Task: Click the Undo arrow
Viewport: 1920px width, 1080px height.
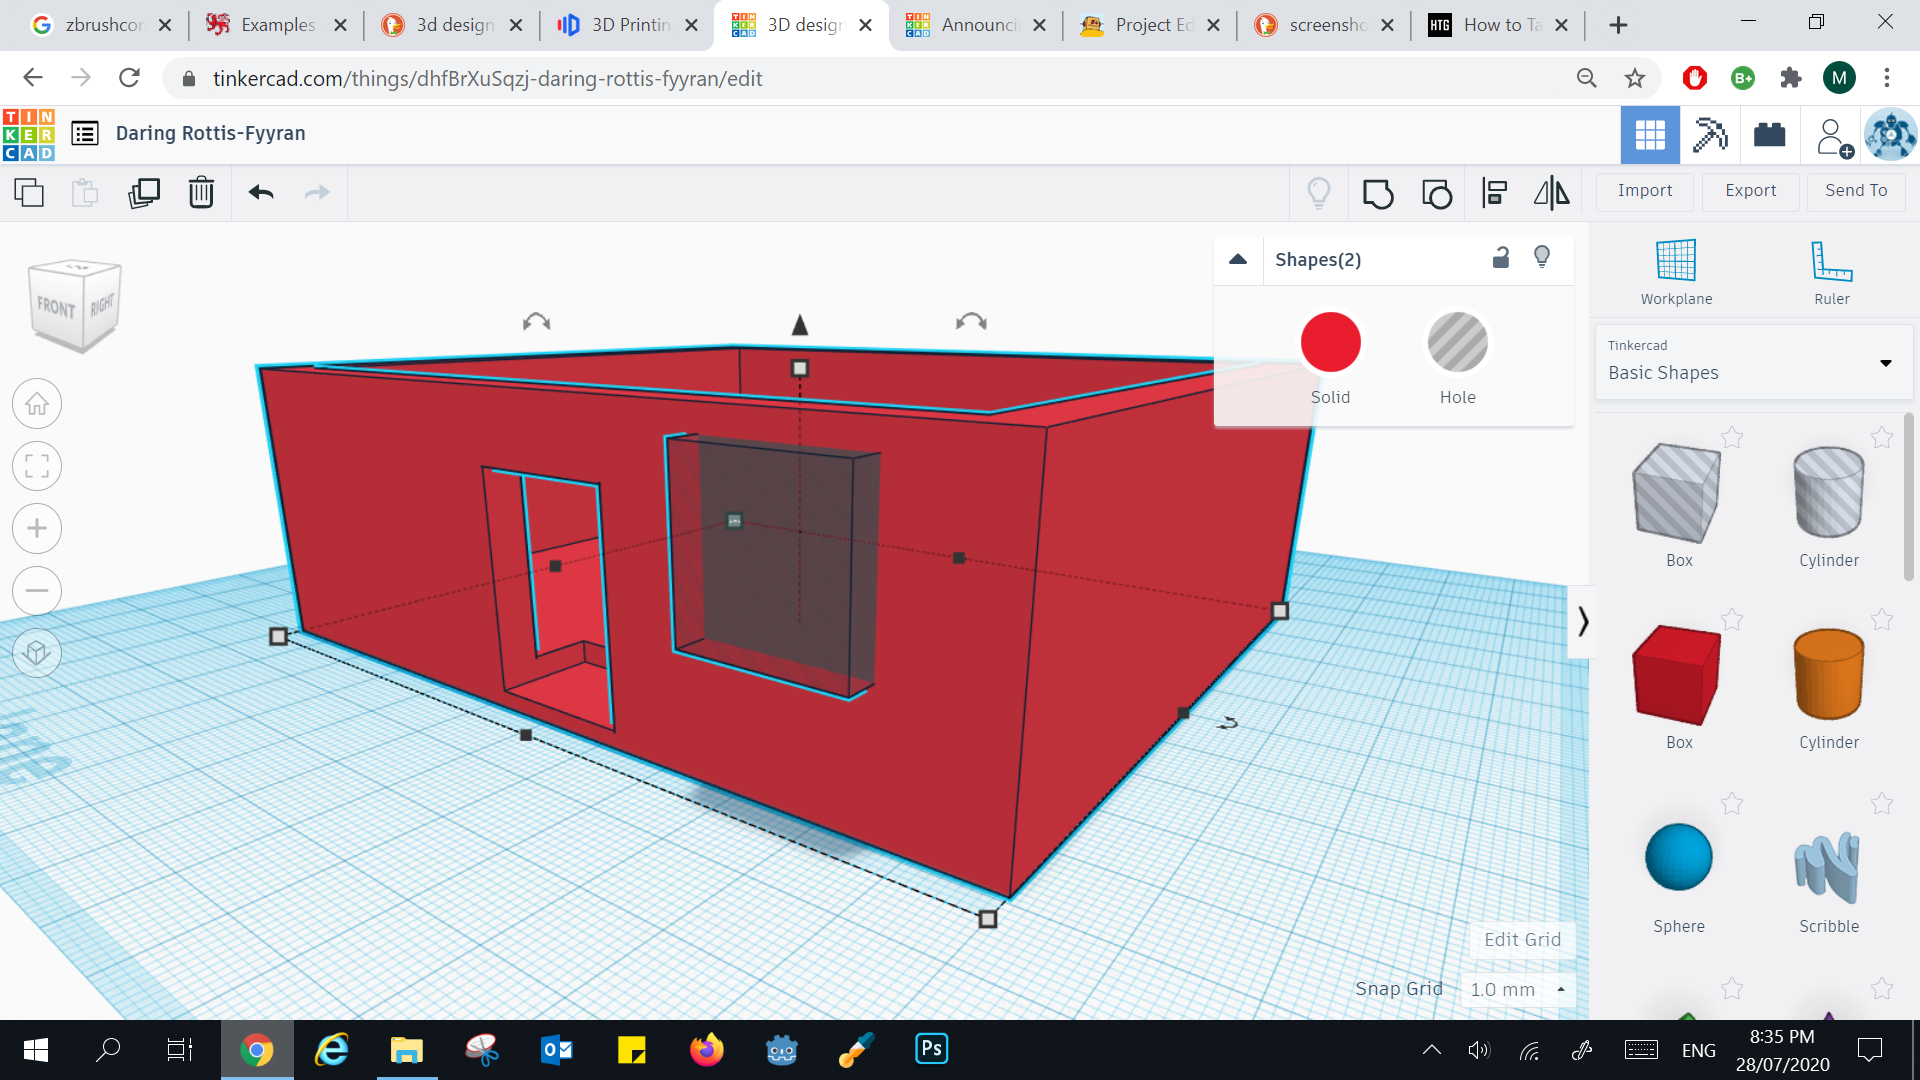Action: pyautogui.click(x=261, y=193)
